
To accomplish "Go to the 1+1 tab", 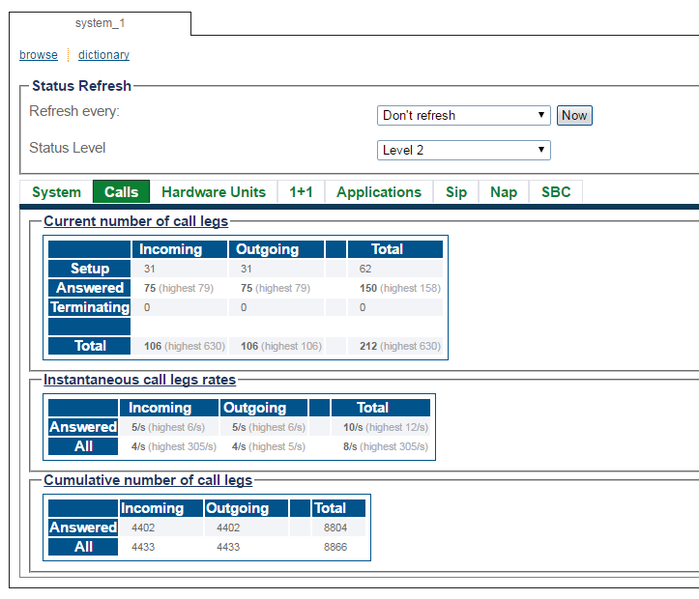I will 301,192.
